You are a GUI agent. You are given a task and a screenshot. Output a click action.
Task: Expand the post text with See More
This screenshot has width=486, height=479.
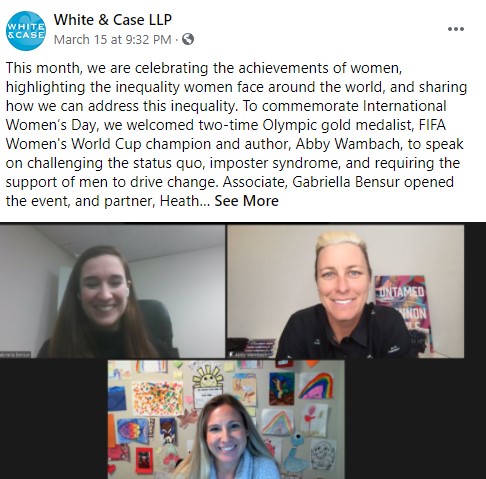tap(246, 201)
